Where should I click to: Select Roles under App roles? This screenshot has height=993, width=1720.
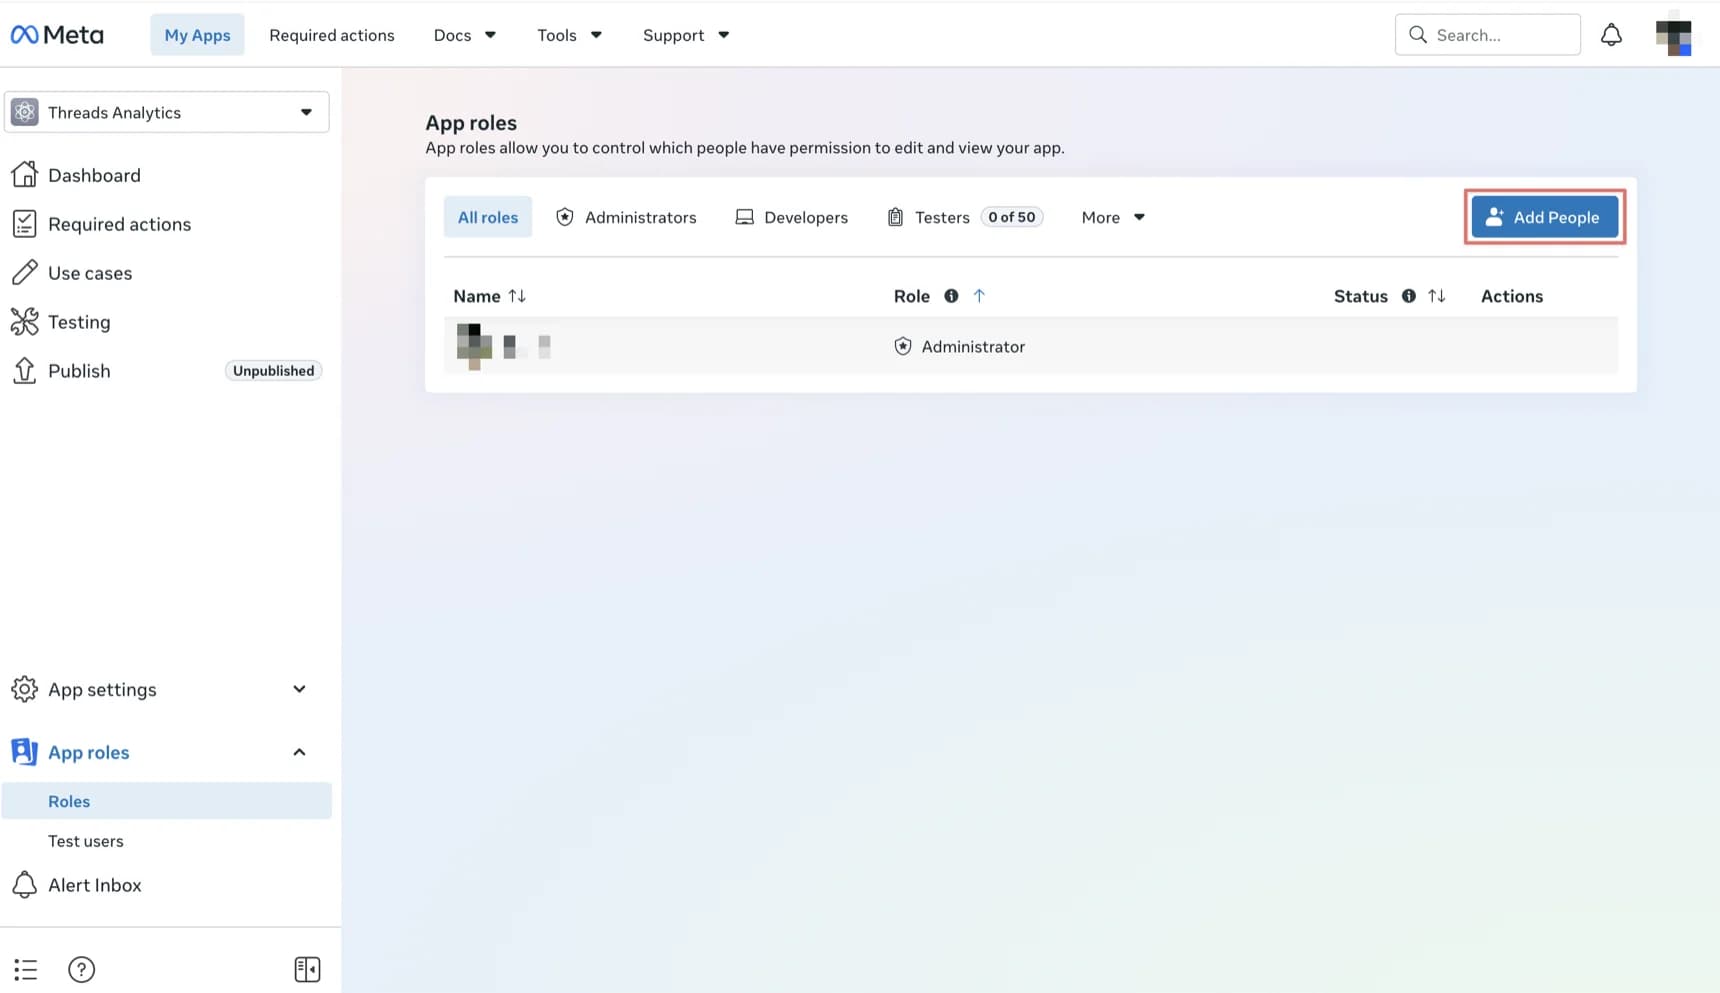(x=167, y=801)
